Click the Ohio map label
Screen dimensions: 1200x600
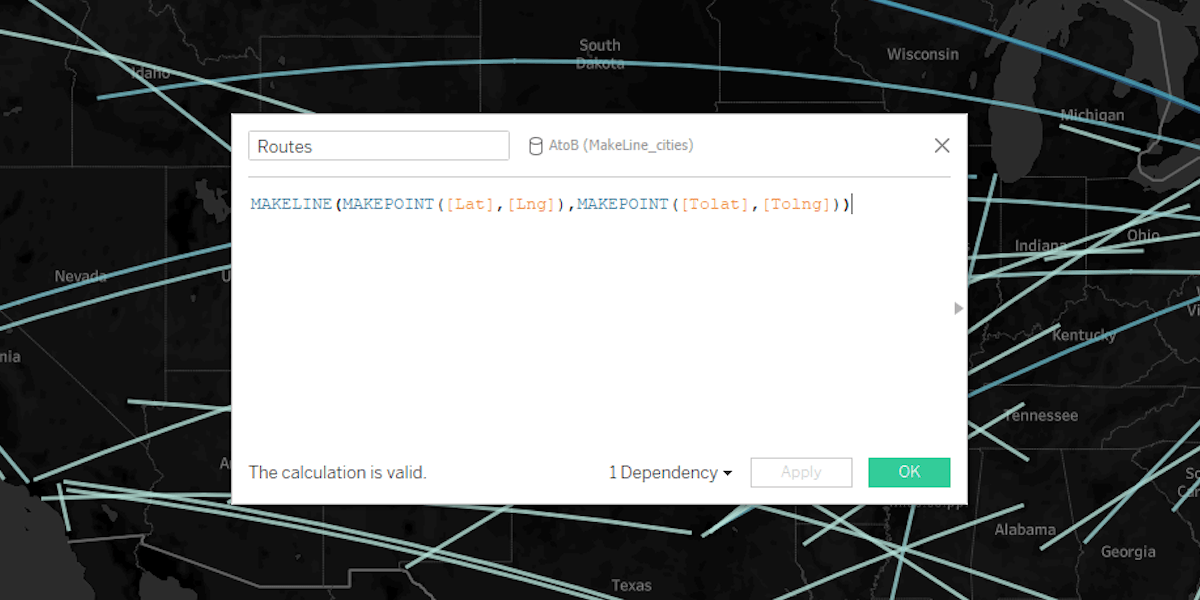(x=1144, y=235)
